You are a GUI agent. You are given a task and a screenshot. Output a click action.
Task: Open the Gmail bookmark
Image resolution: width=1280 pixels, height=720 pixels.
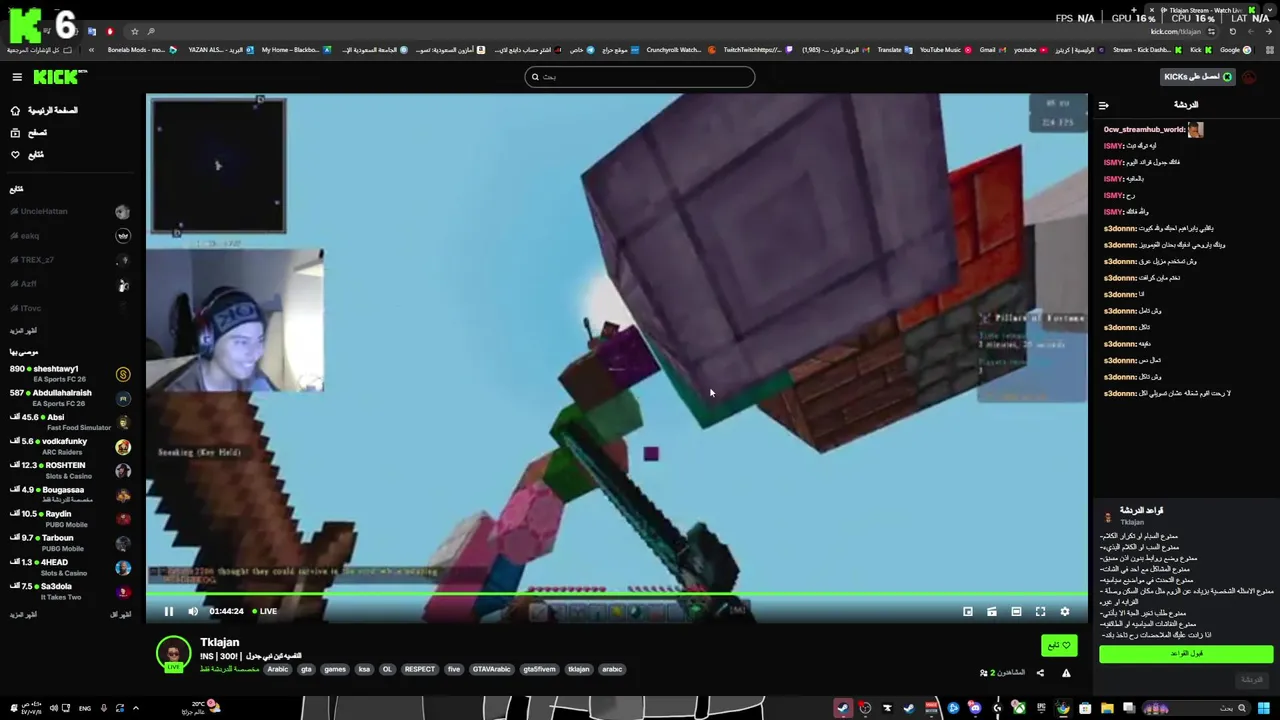(x=992, y=50)
